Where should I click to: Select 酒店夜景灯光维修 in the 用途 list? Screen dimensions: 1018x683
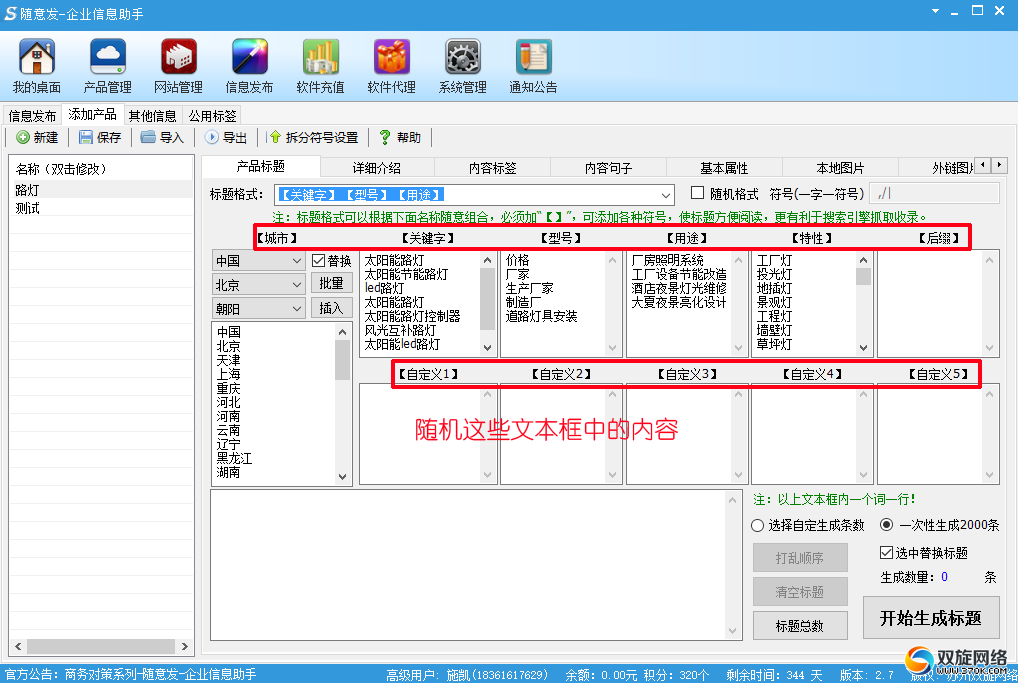click(679, 288)
